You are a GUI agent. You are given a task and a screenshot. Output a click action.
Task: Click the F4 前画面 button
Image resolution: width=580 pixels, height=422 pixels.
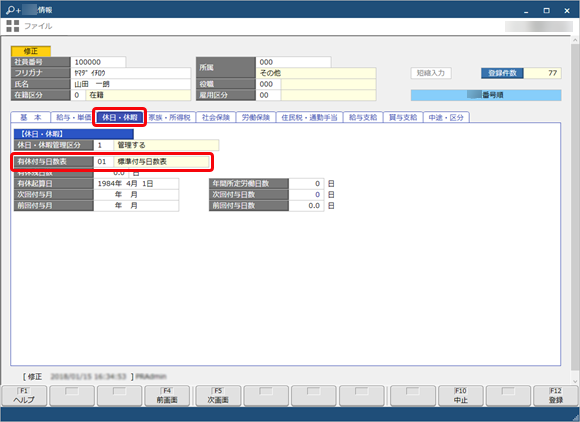click(167, 395)
